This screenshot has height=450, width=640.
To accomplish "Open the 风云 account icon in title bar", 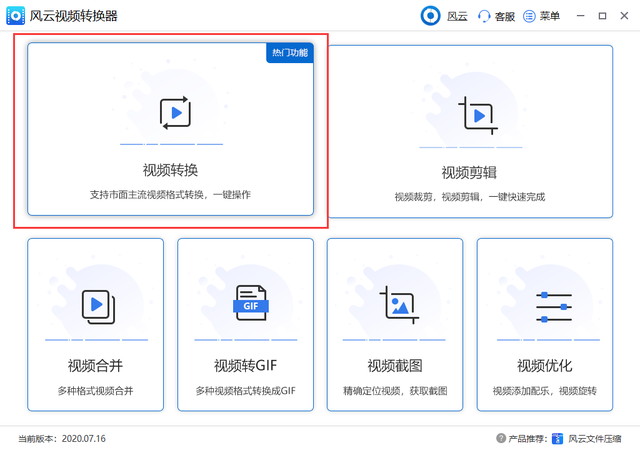I will tap(430, 16).
